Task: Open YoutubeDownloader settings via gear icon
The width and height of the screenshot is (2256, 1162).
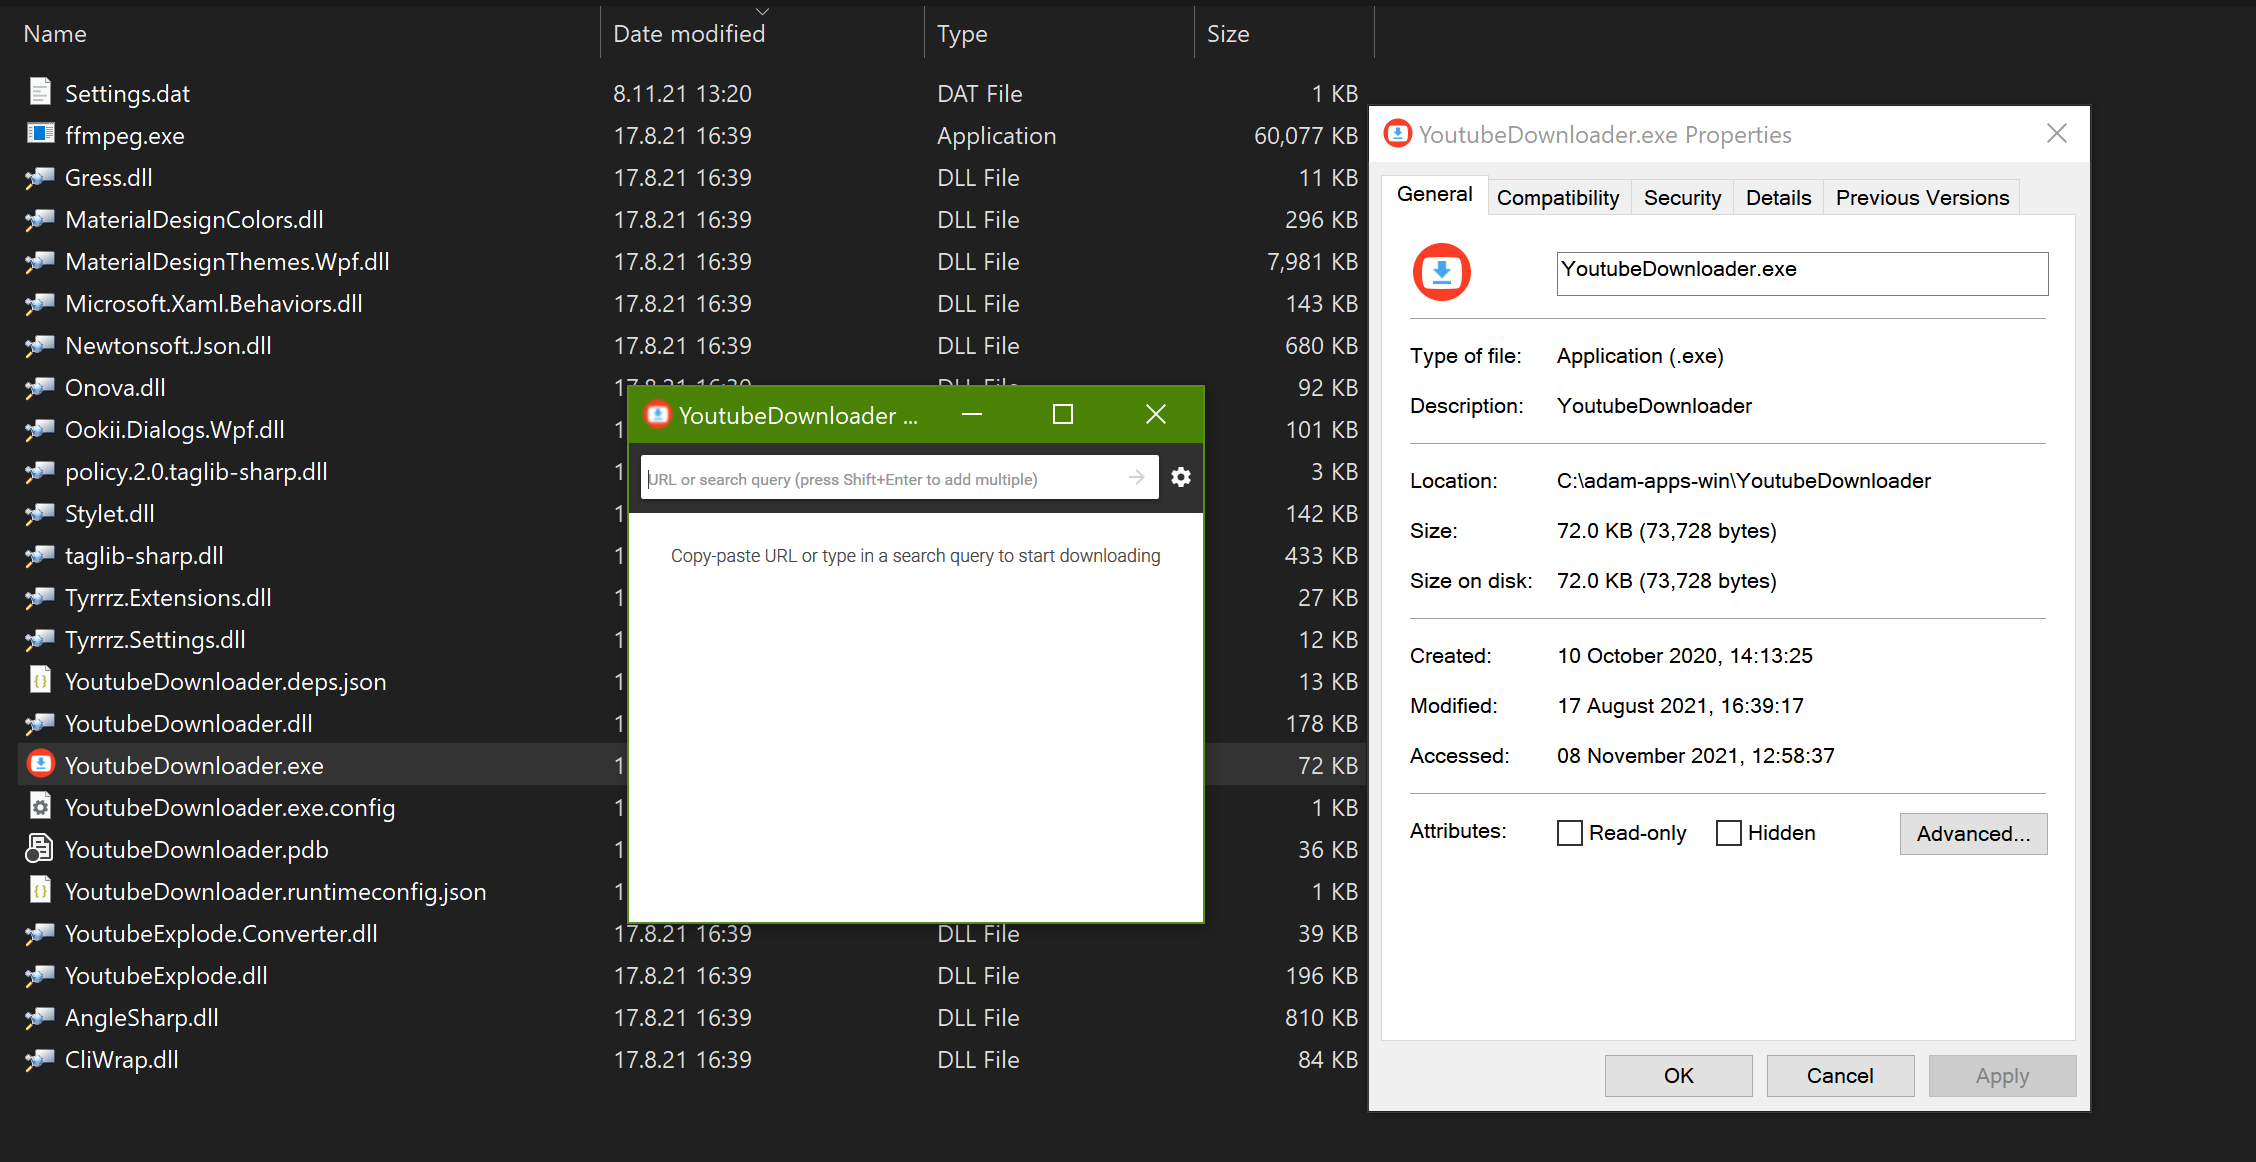Action: point(1181,477)
